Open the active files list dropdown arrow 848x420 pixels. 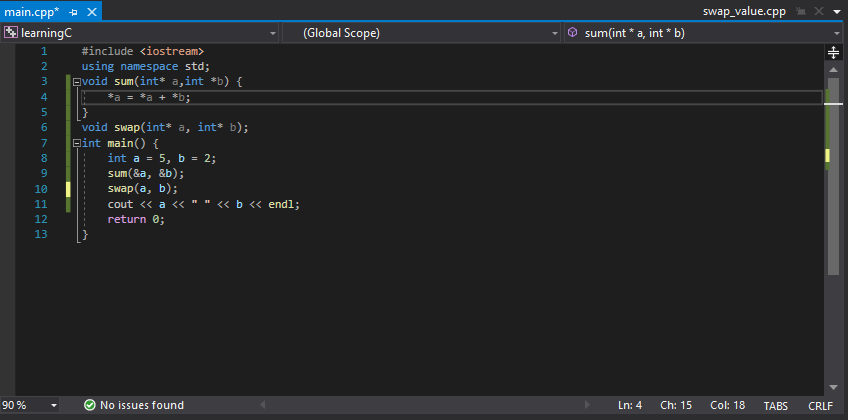(x=836, y=11)
